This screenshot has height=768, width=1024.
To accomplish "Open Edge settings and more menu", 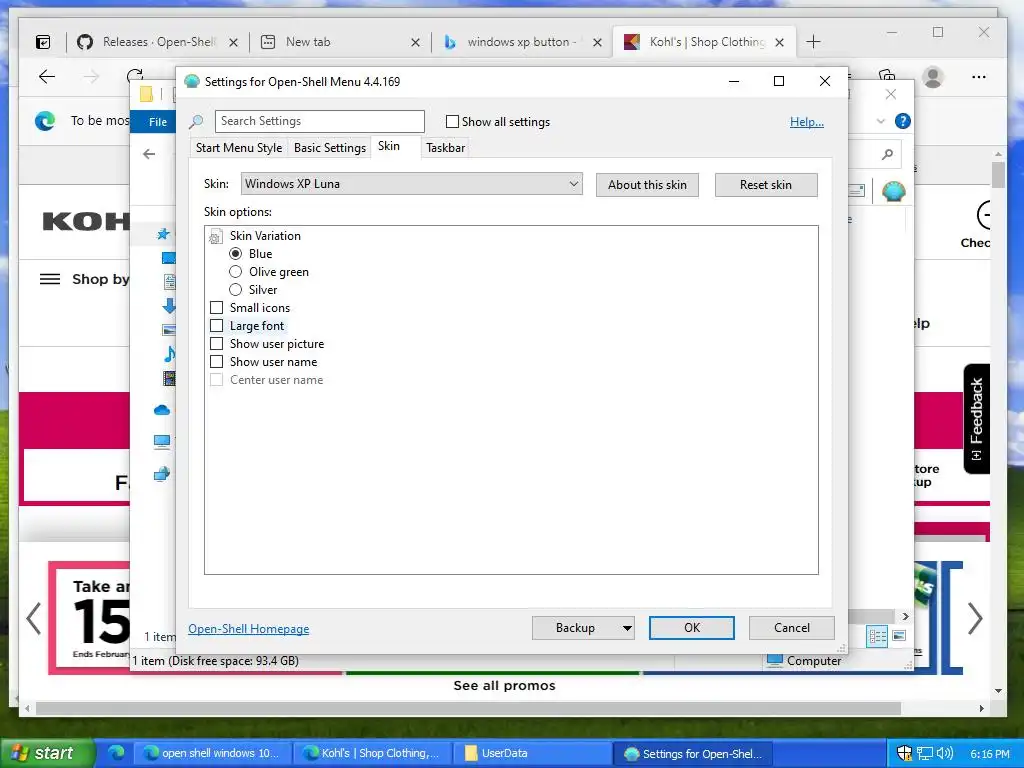I will (x=979, y=77).
